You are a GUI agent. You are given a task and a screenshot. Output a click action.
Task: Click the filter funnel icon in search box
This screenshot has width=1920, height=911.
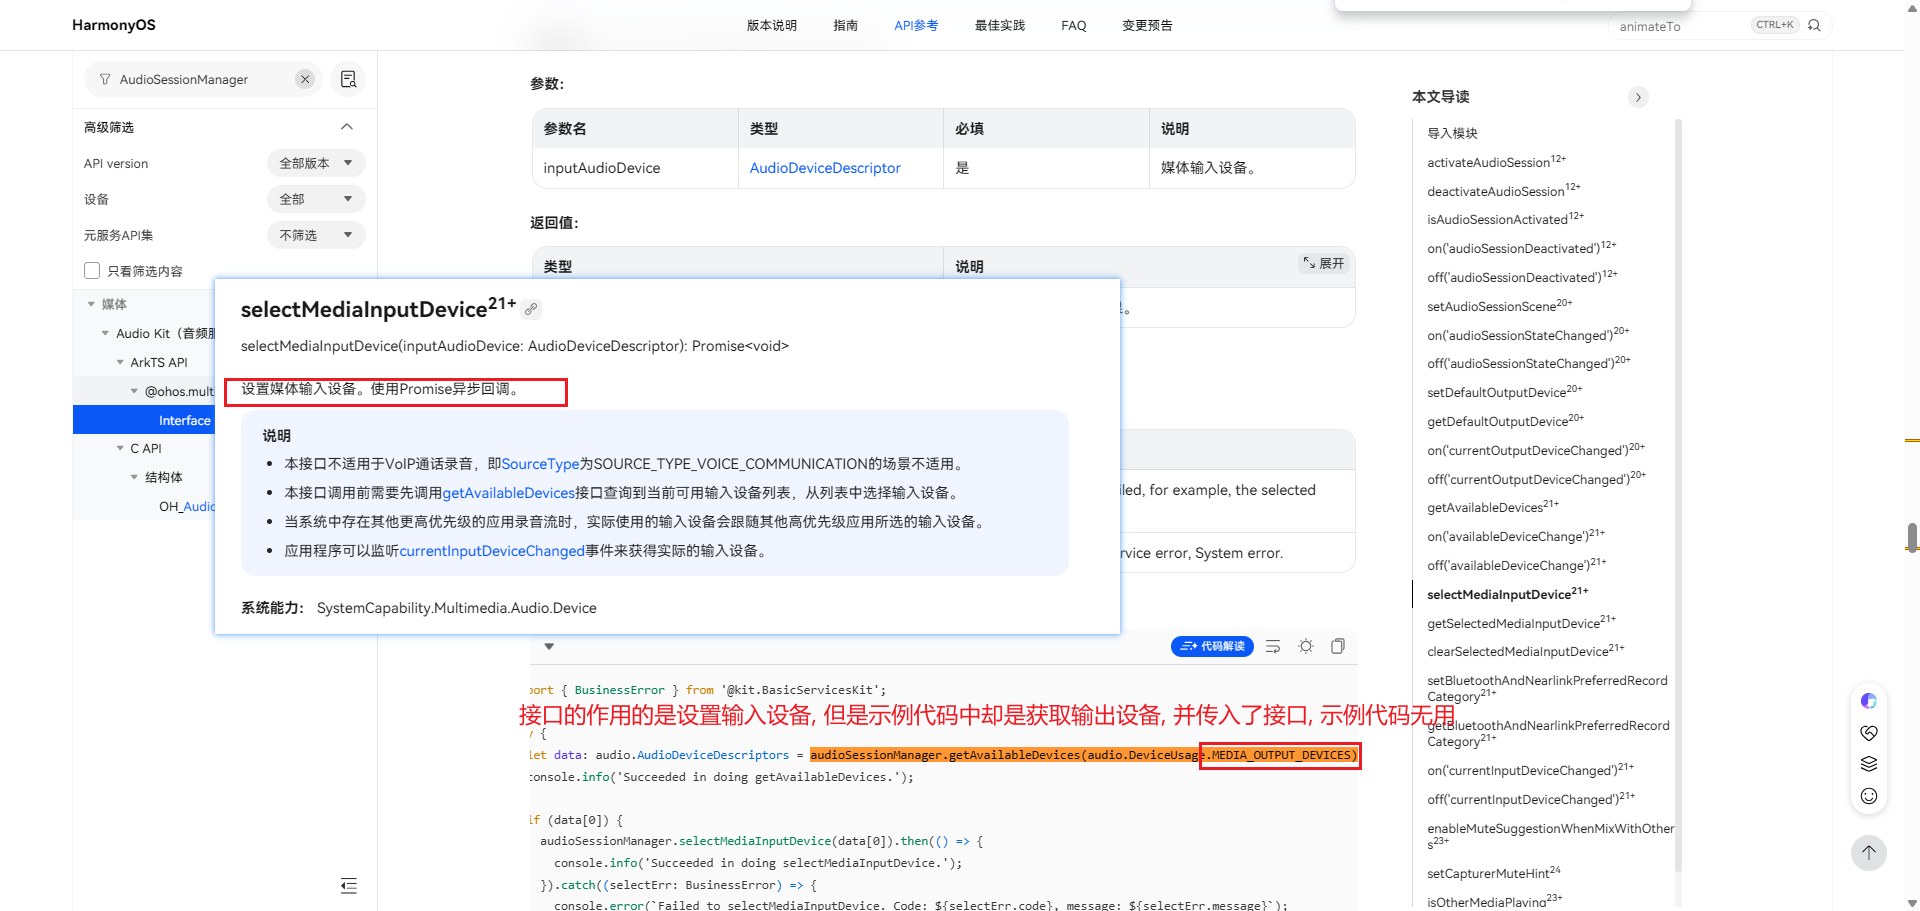(105, 79)
